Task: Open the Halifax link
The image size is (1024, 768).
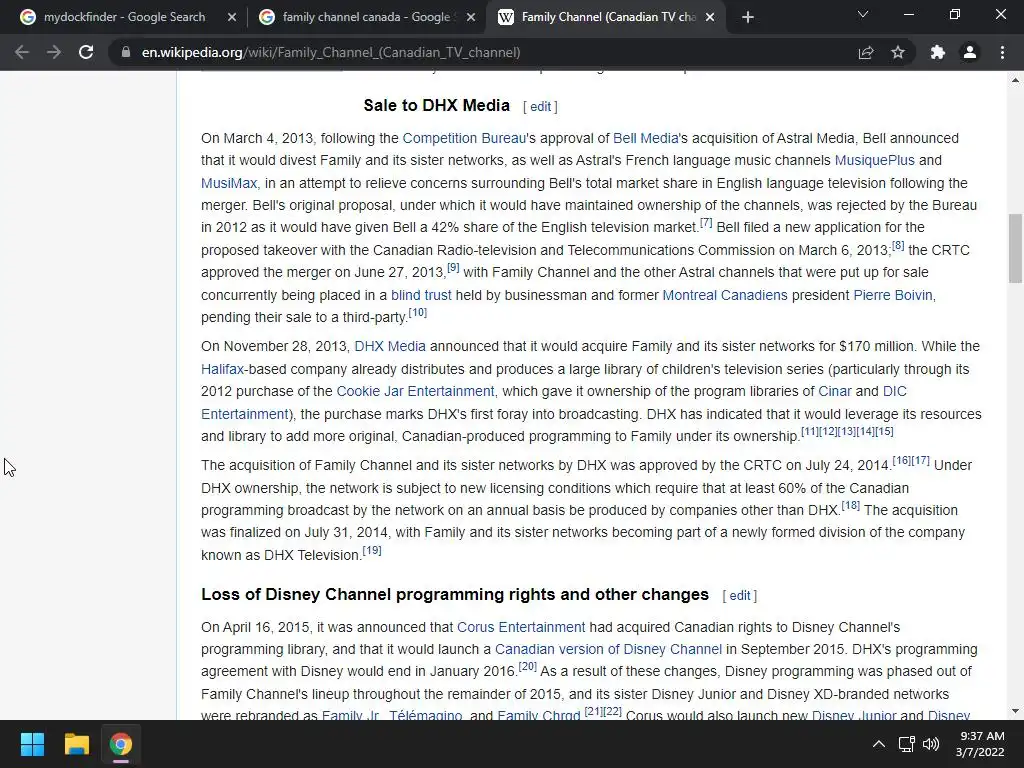Action: point(223,369)
